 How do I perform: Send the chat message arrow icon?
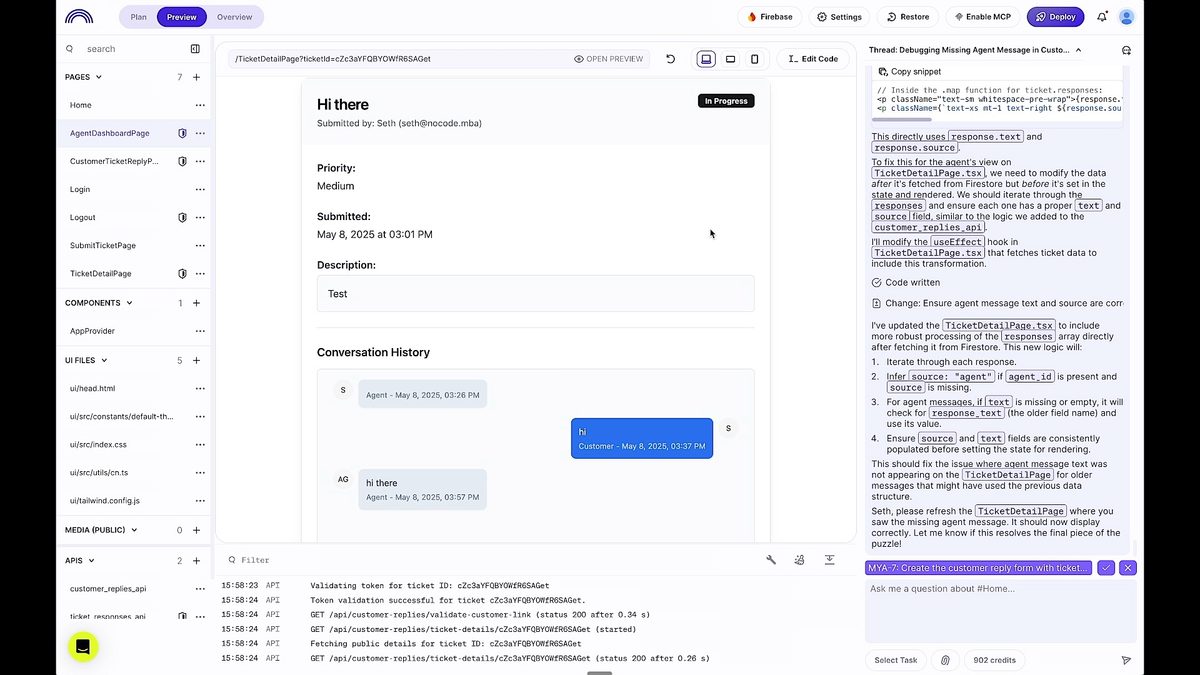point(1126,660)
